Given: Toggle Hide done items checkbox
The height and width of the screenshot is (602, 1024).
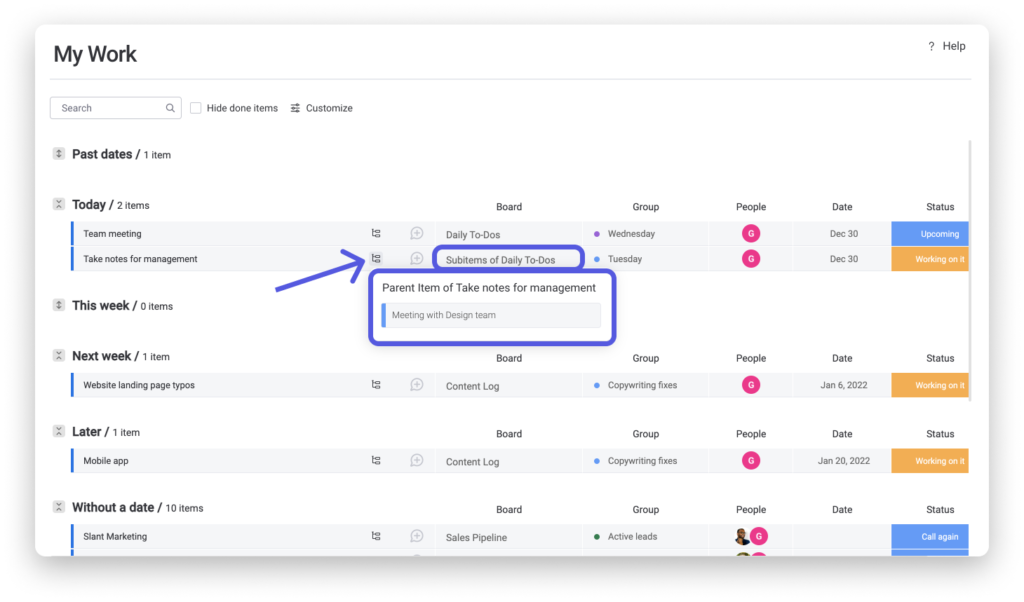Looking at the screenshot, I should pyautogui.click(x=196, y=108).
